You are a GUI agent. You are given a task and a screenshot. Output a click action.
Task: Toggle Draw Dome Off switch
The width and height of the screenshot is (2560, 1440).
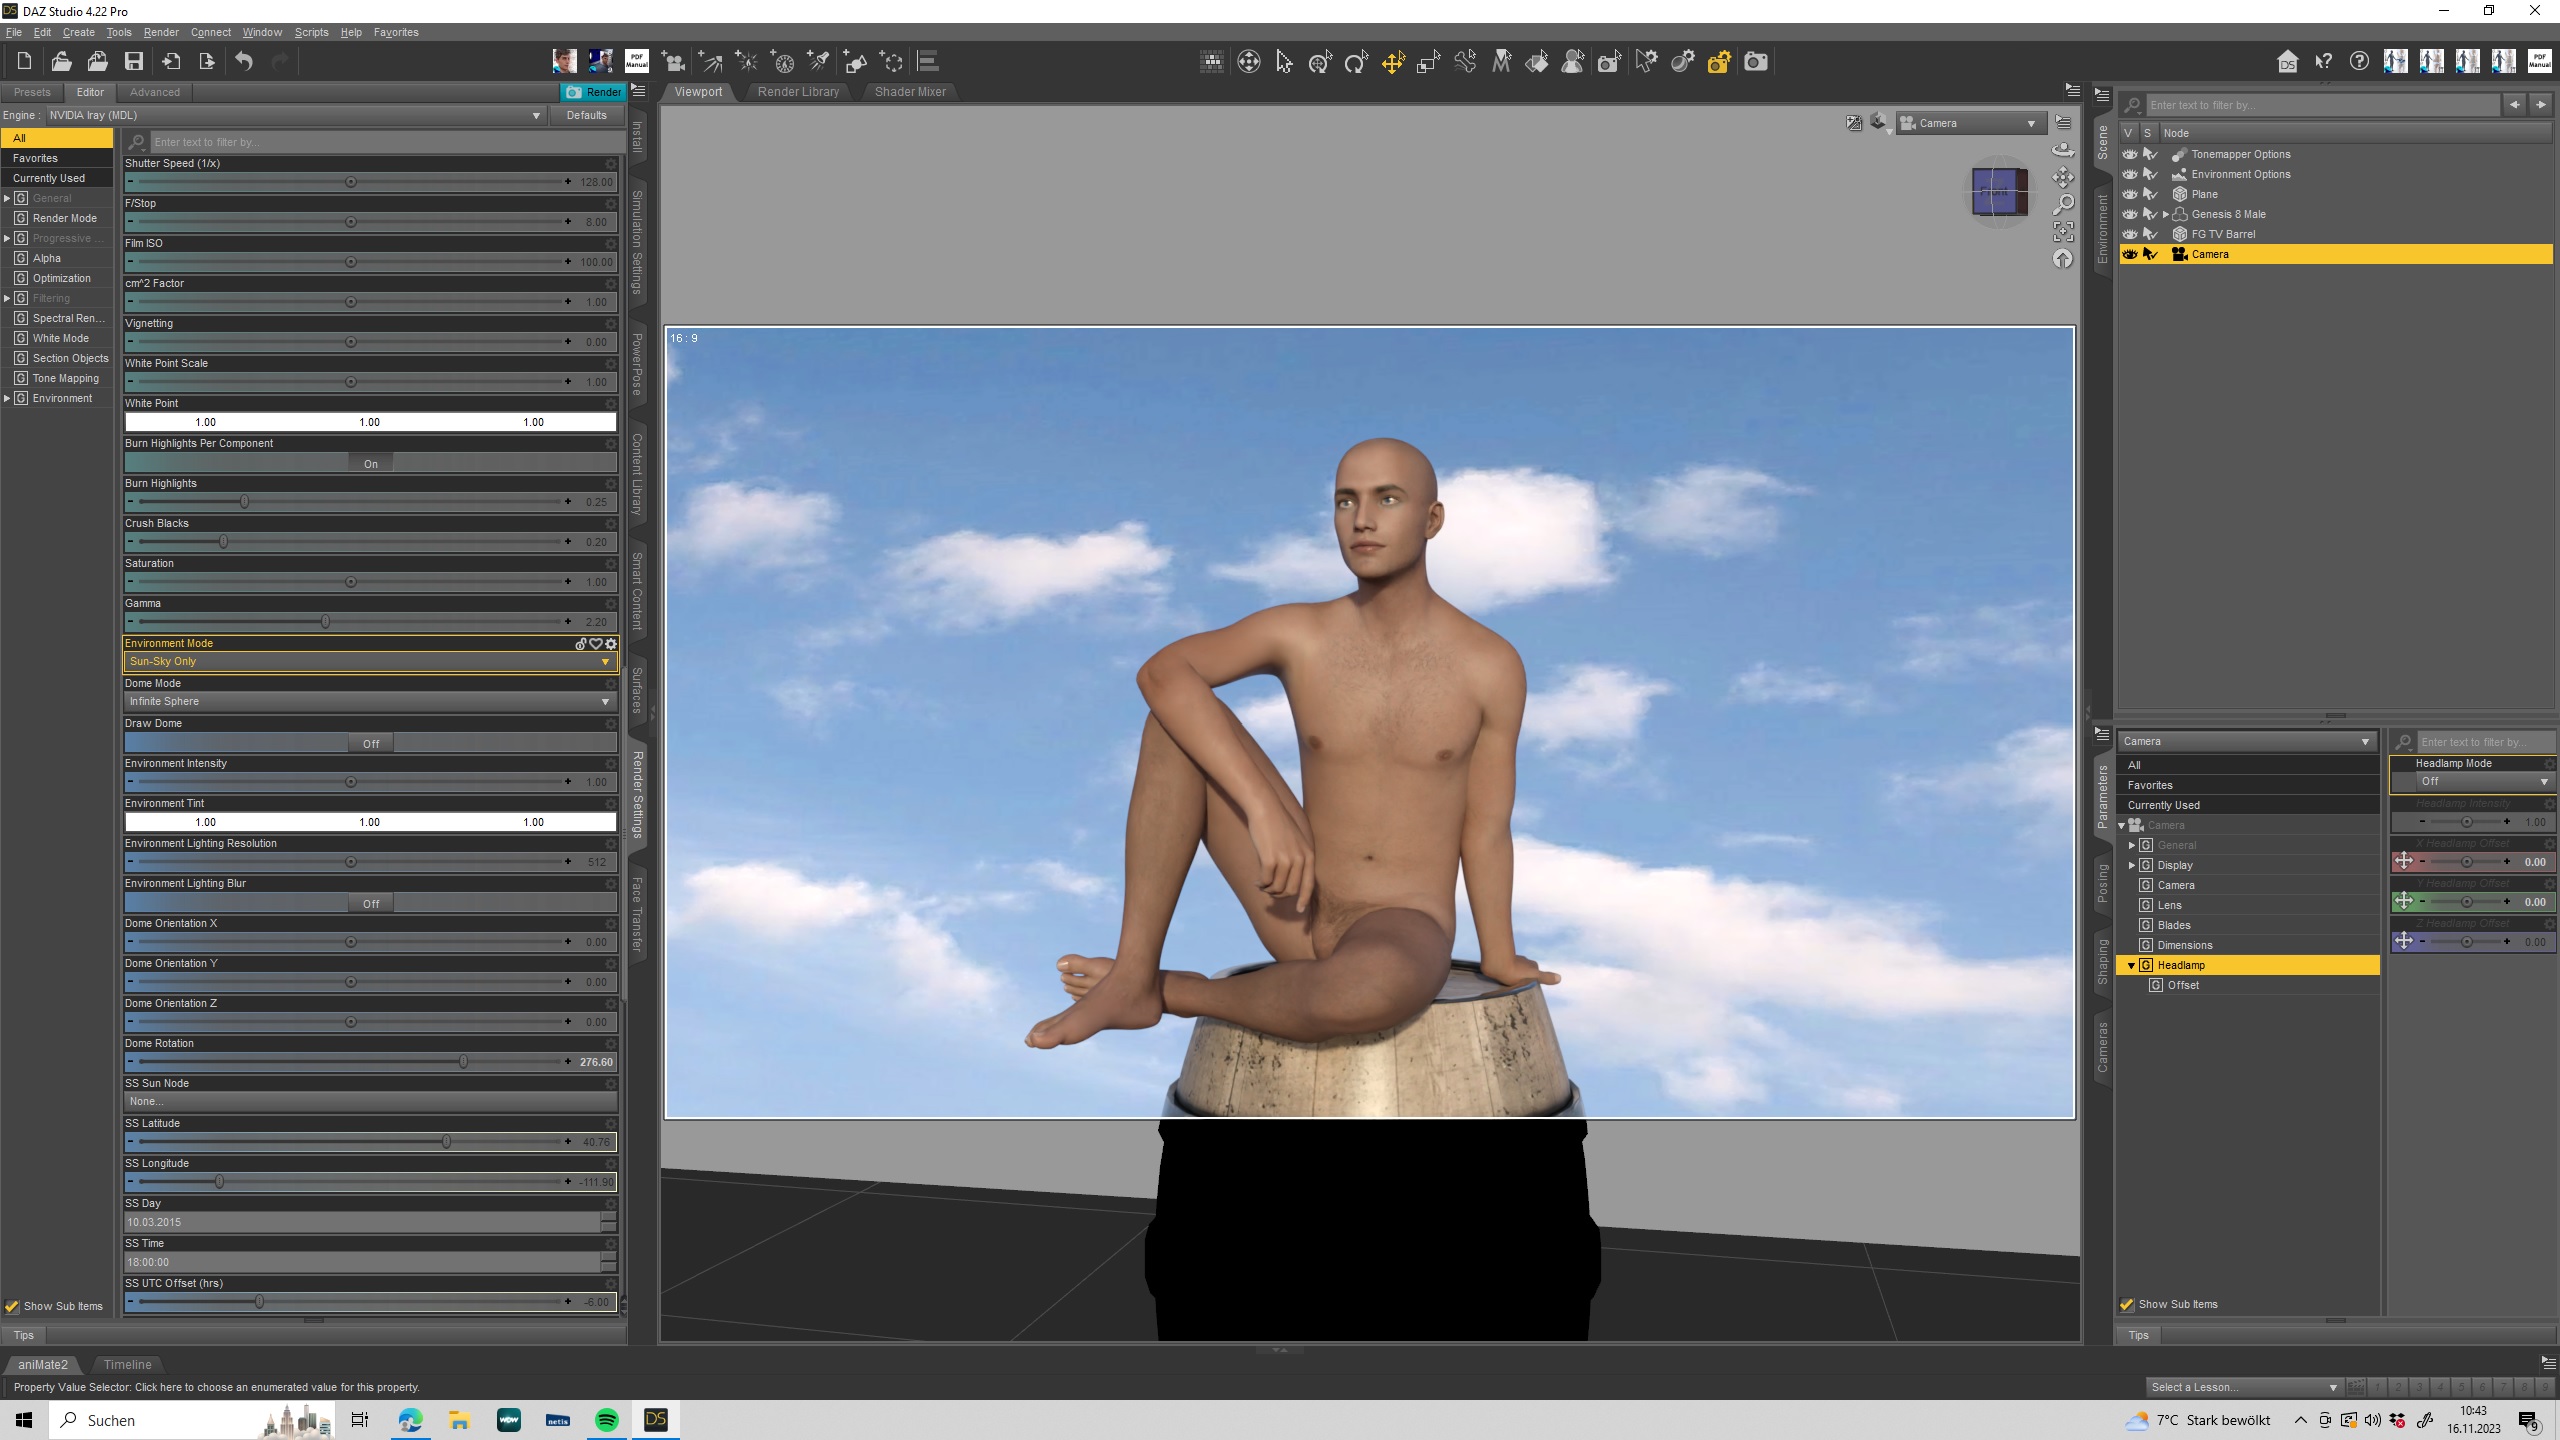click(x=371, y=743)
